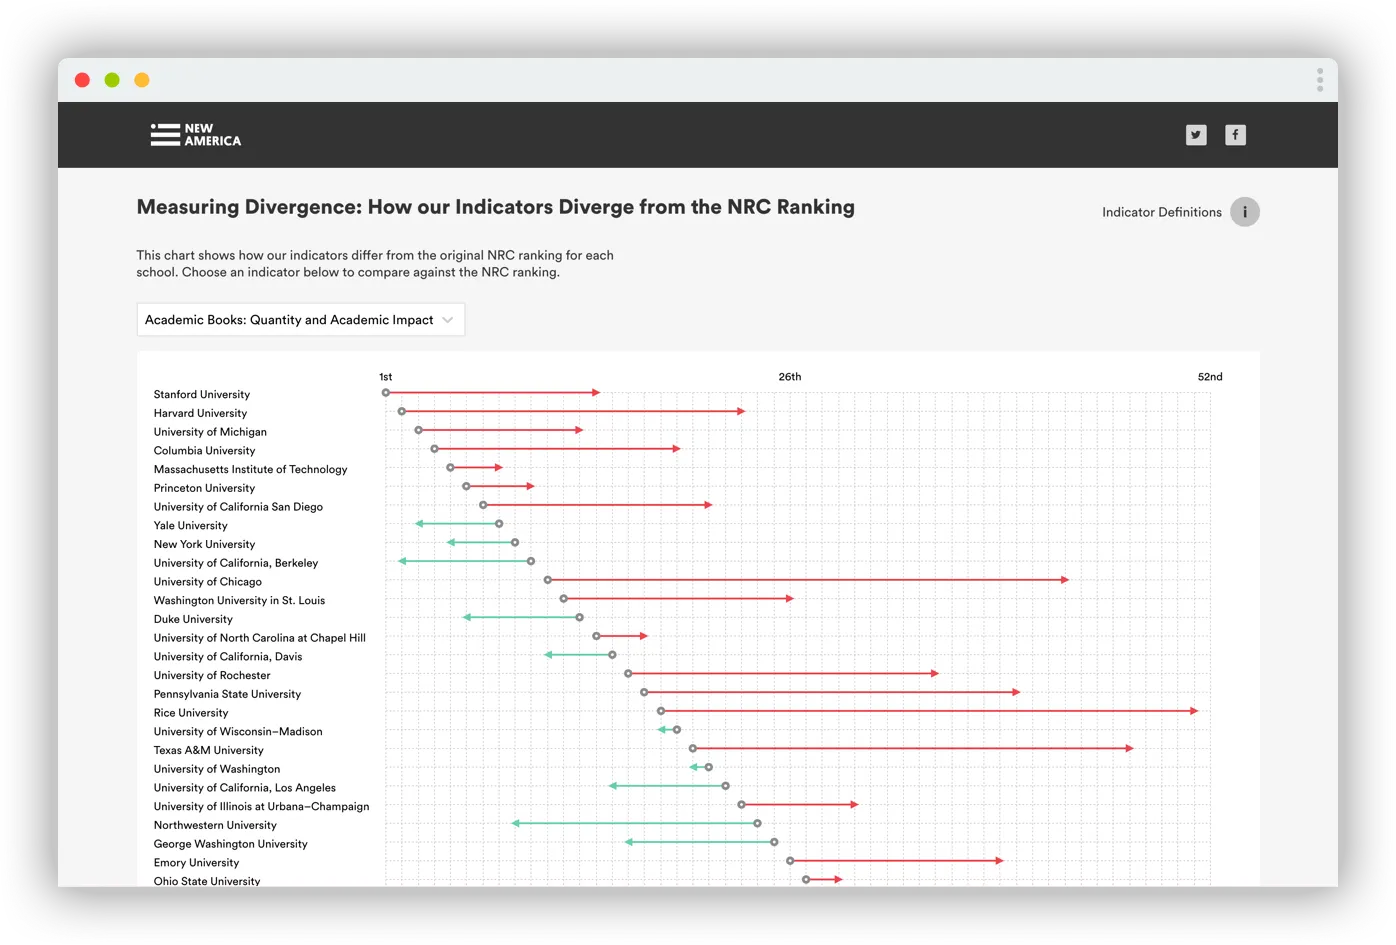Click the 52nd axis label

tap(1210, 376)
